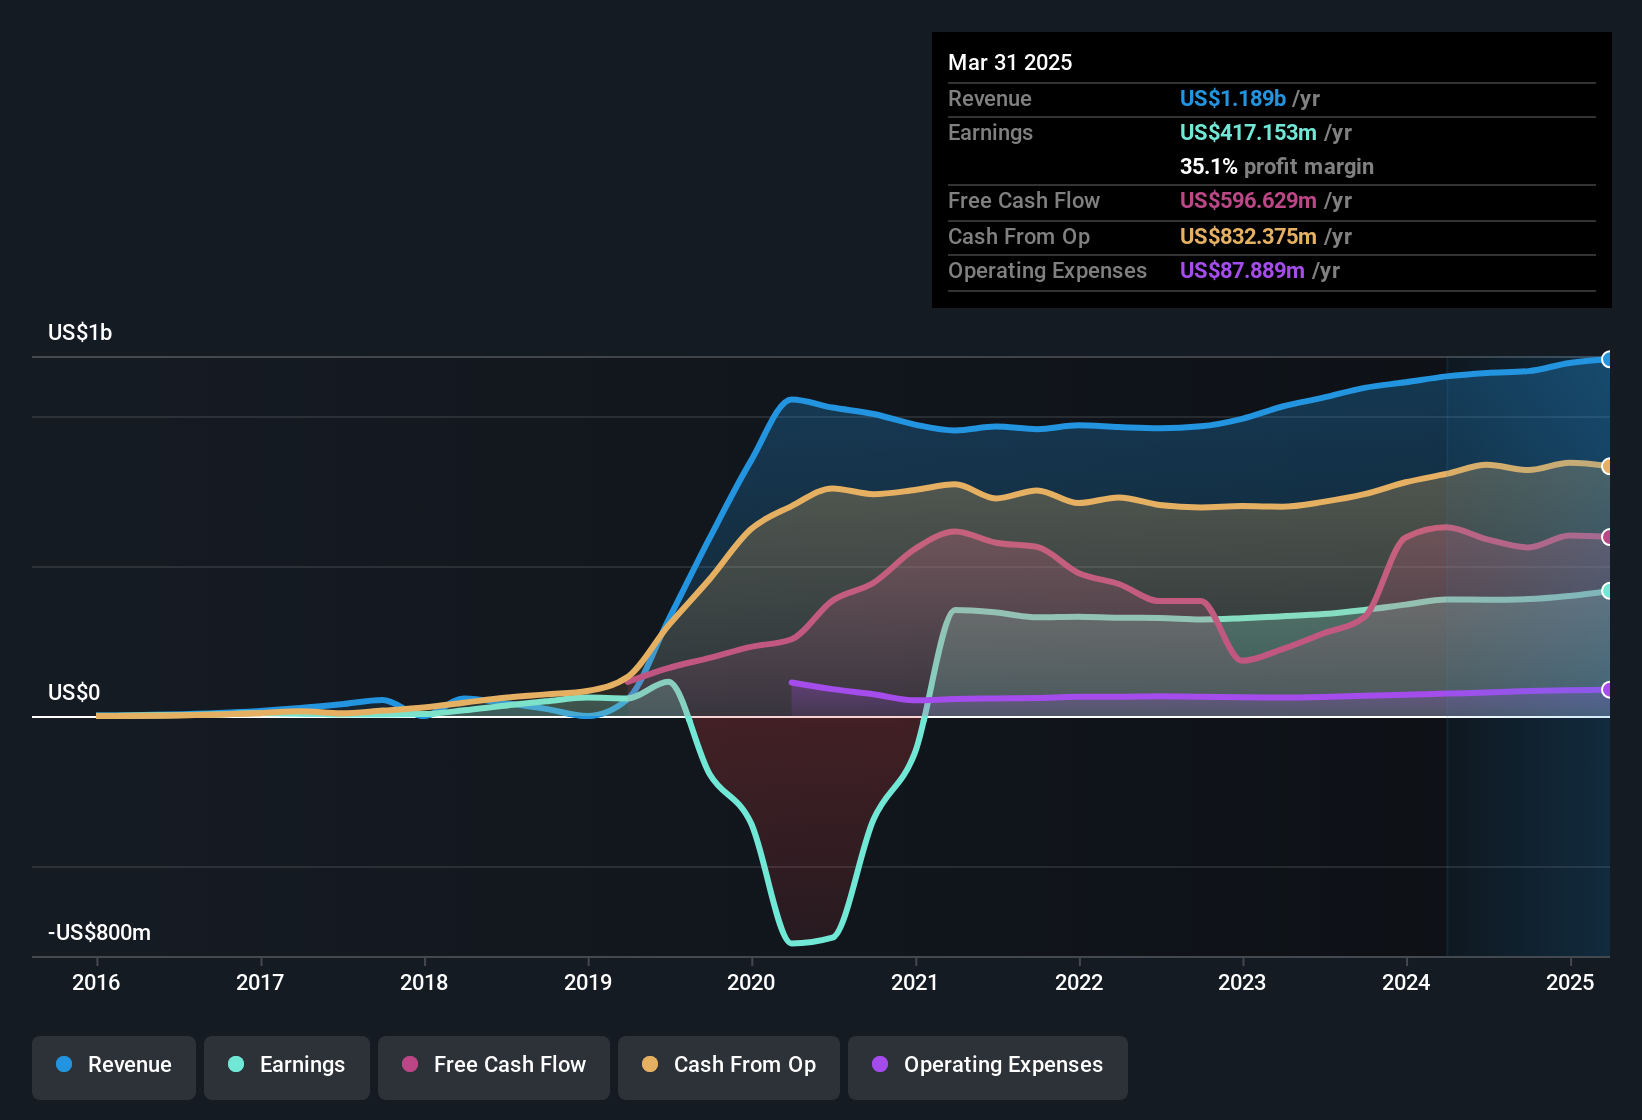Click the US$1b y-axis label
This screenshot has height=1120, width=1642.
[x=80, y=333]
